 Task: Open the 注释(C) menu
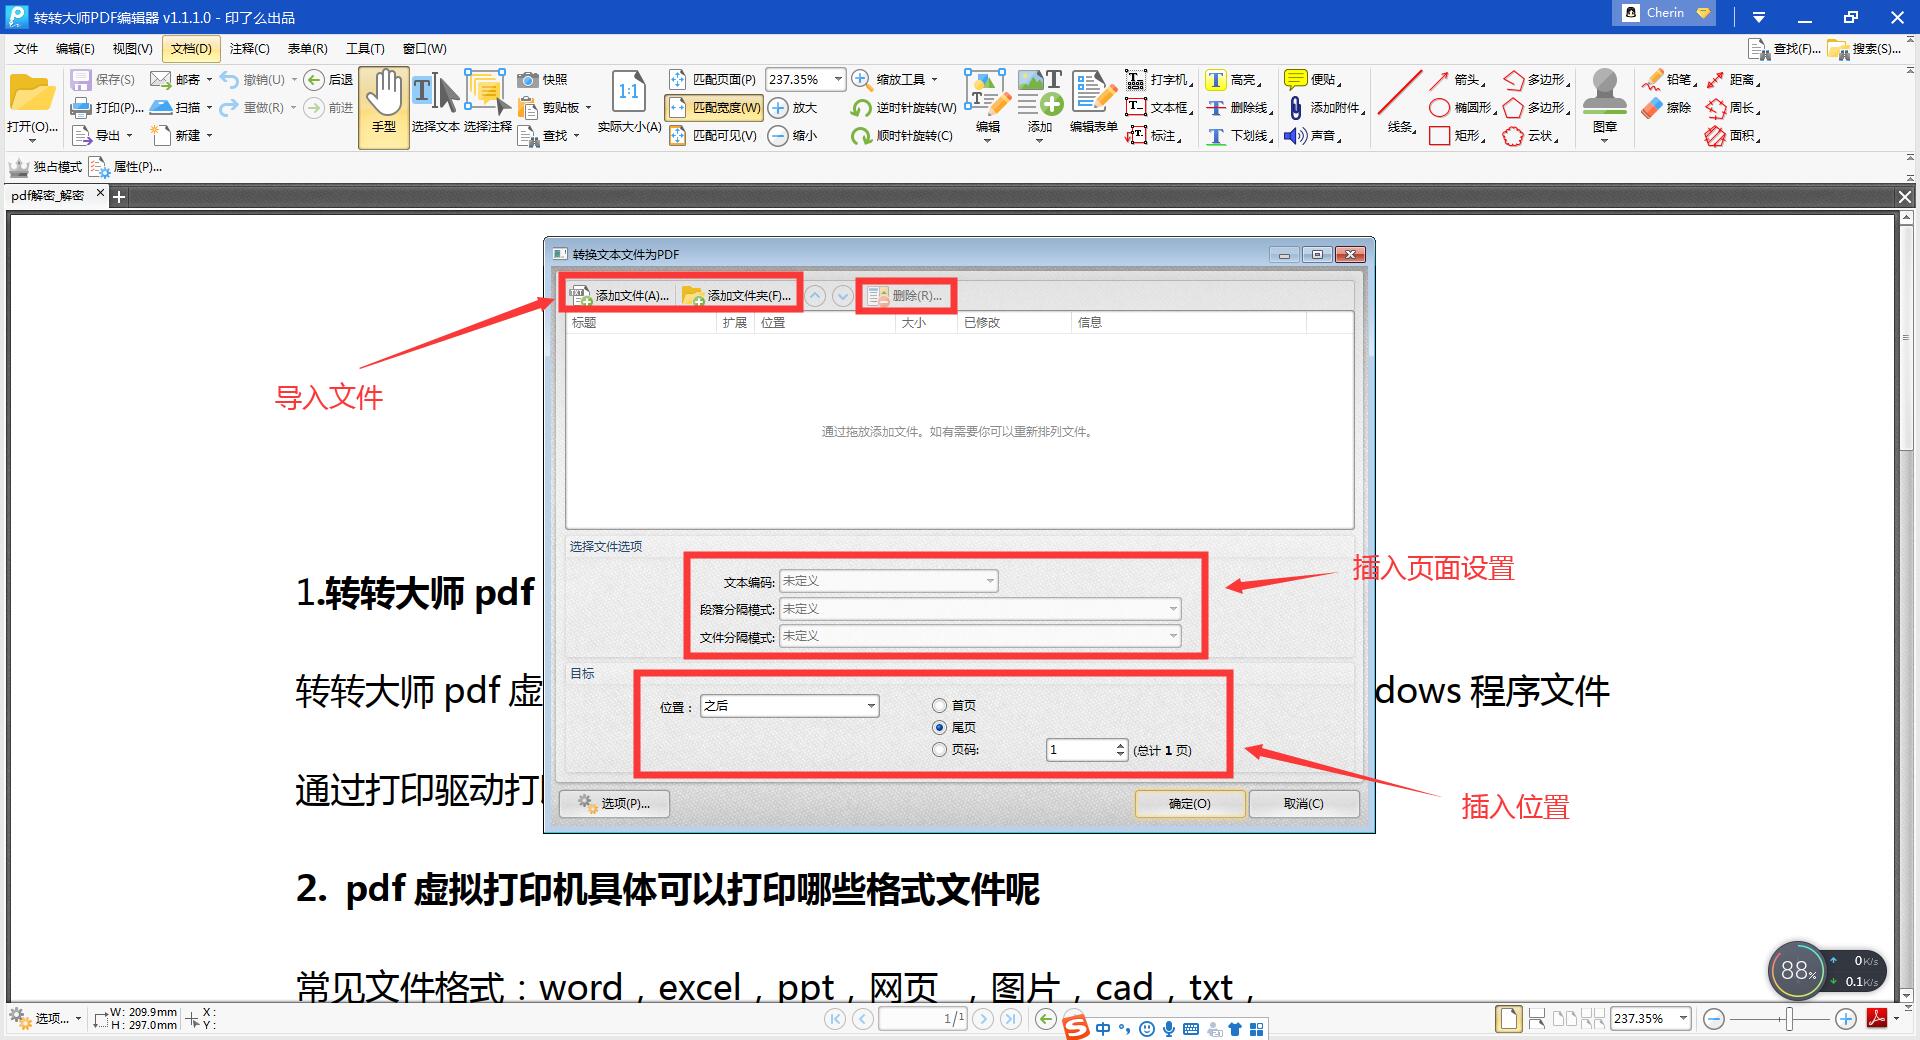(249, 48)
